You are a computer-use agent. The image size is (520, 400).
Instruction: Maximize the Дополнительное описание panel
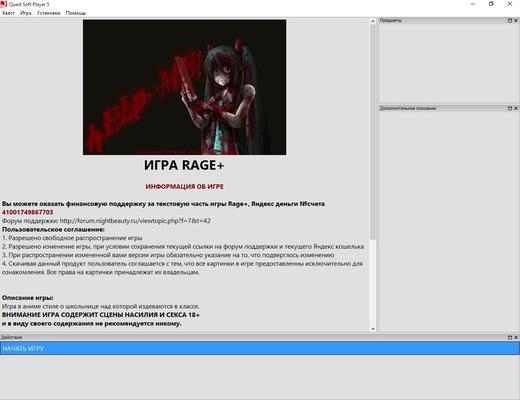tap(510, 108)
